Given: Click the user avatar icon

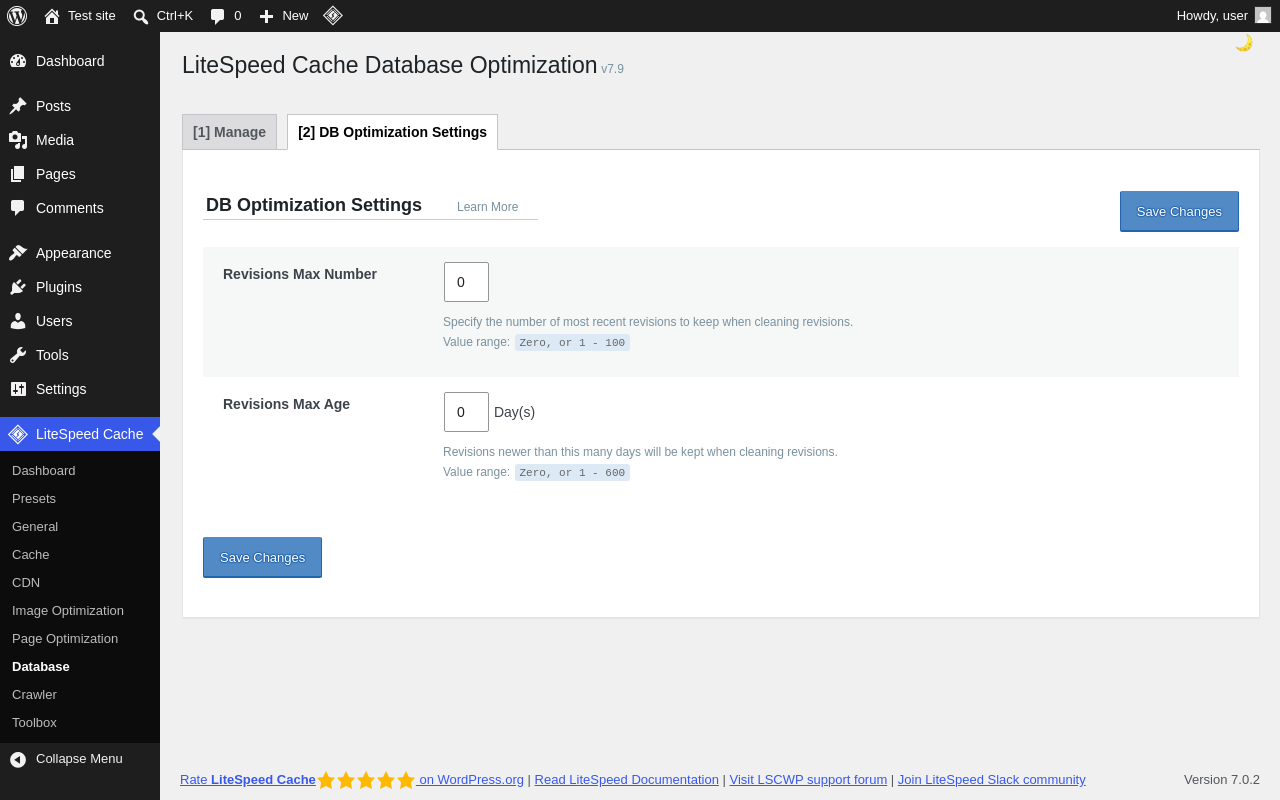Looking at the screenshot, I should pyautogui.click(x=1263, y=15).
